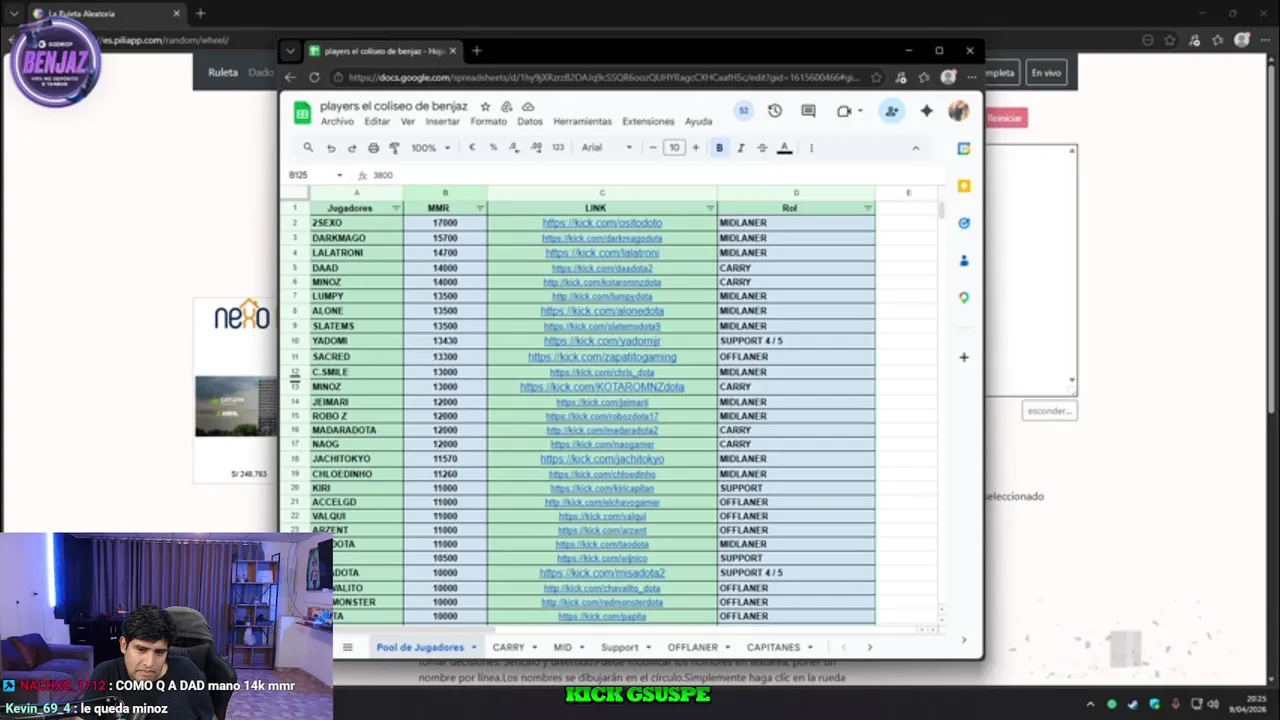The height and width of the screenshot is (720, 1280).
Task: Open new tab in Sheets window
Action: 476,51
